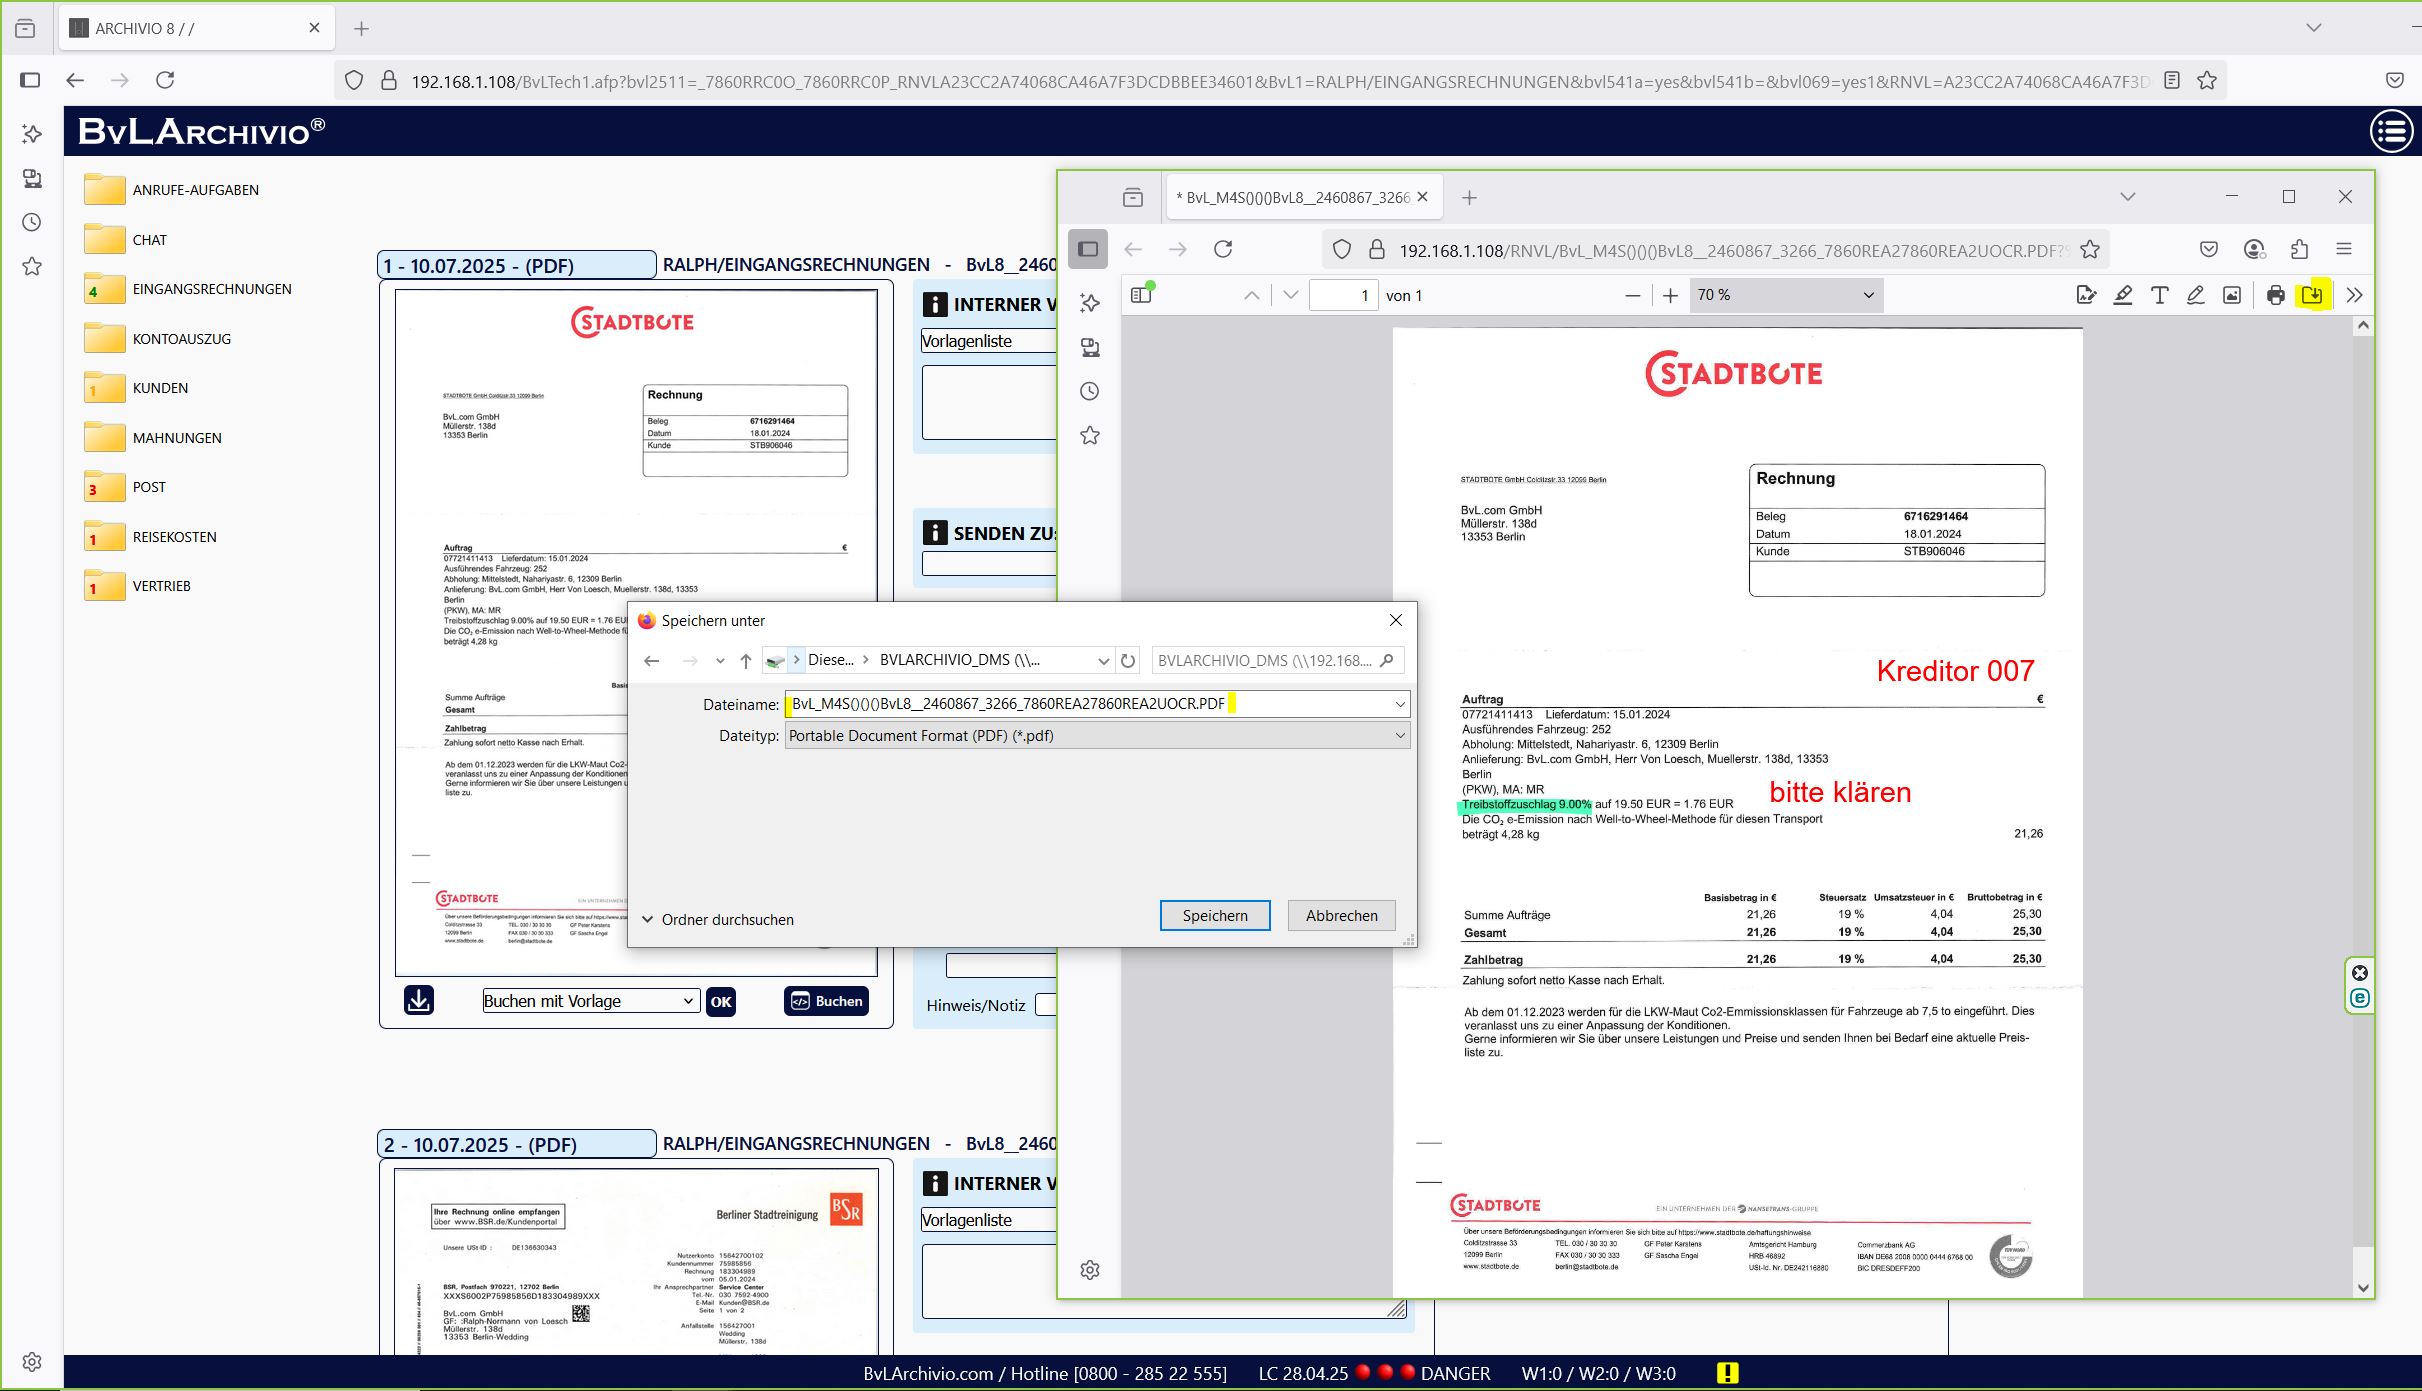Click download icon below first document preview

pos(419,1000)
